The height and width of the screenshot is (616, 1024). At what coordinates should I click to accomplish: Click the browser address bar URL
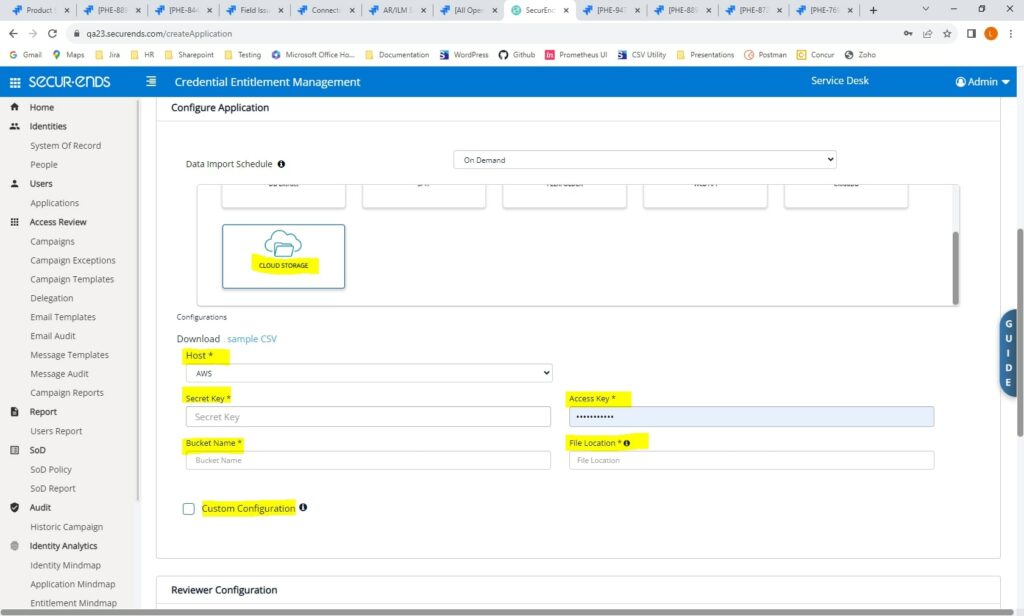[x=159, y=33]
